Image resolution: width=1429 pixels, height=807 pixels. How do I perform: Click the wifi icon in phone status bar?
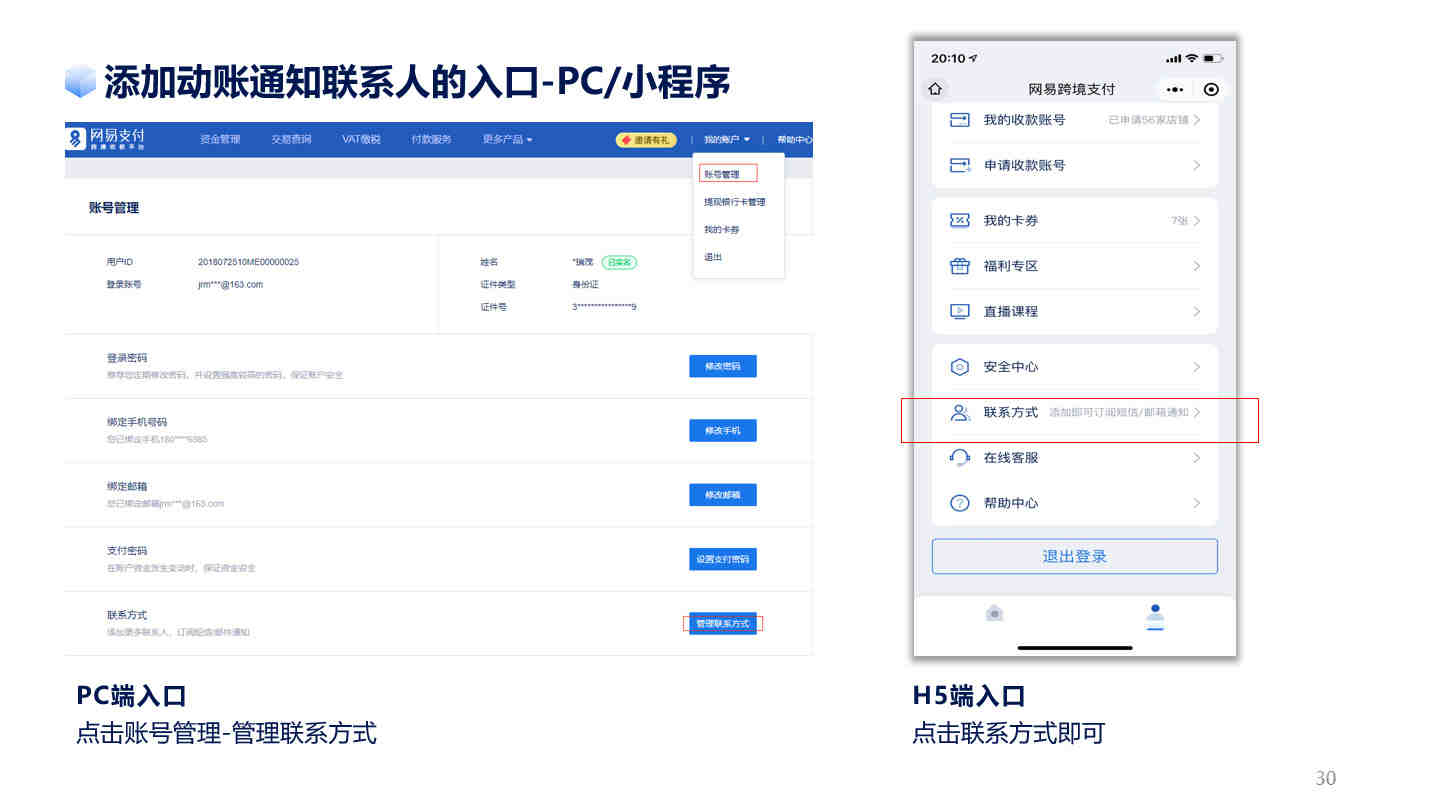(1191, 58)
